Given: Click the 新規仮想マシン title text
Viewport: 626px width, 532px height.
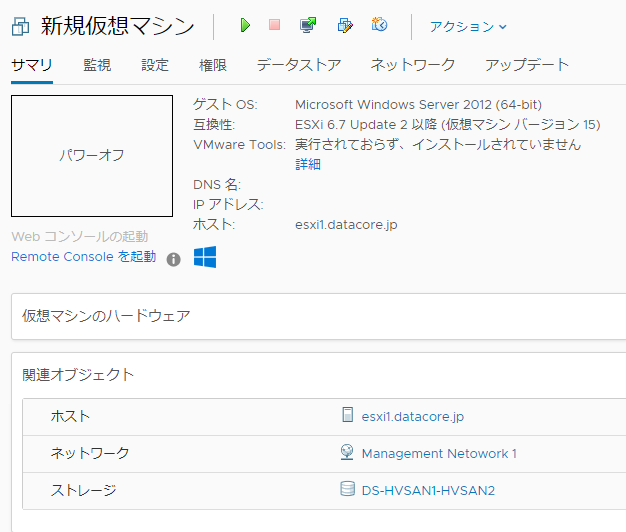Looking at the screenshot, I should click(117, 26).
